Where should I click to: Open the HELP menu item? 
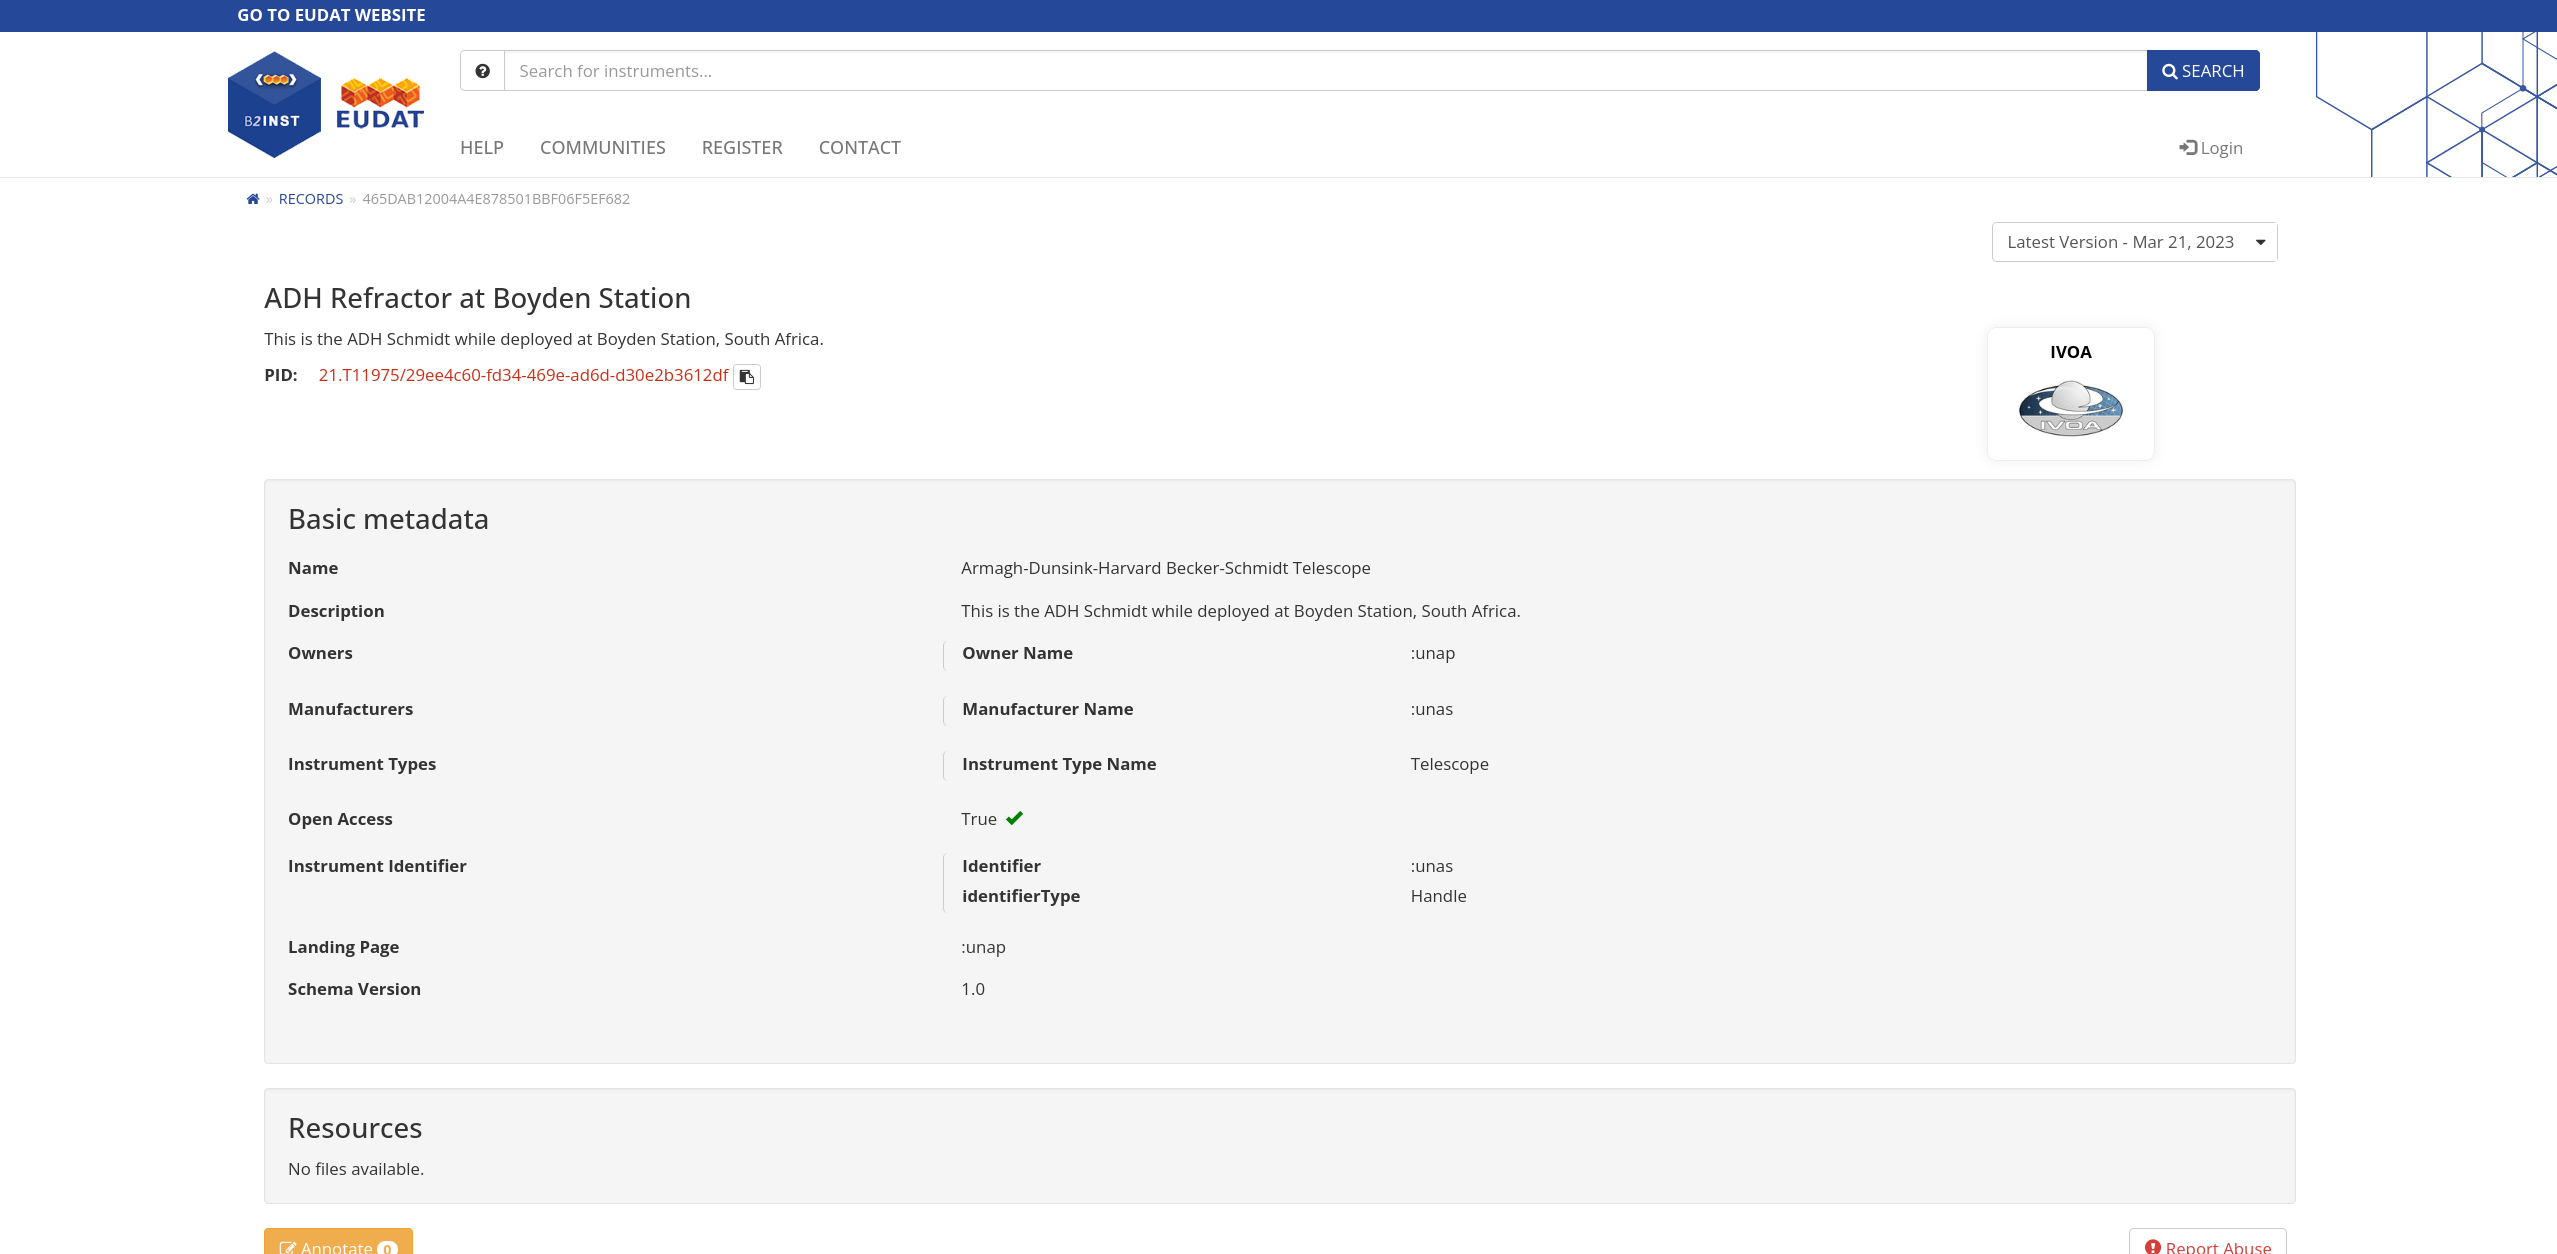point(481,148)
